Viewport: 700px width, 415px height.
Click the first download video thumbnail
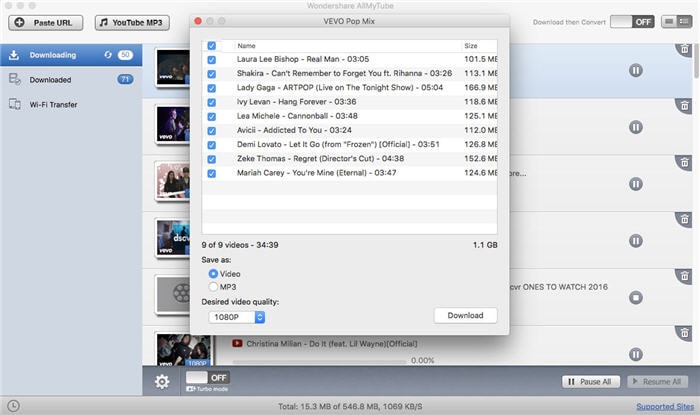pos(173,67)
